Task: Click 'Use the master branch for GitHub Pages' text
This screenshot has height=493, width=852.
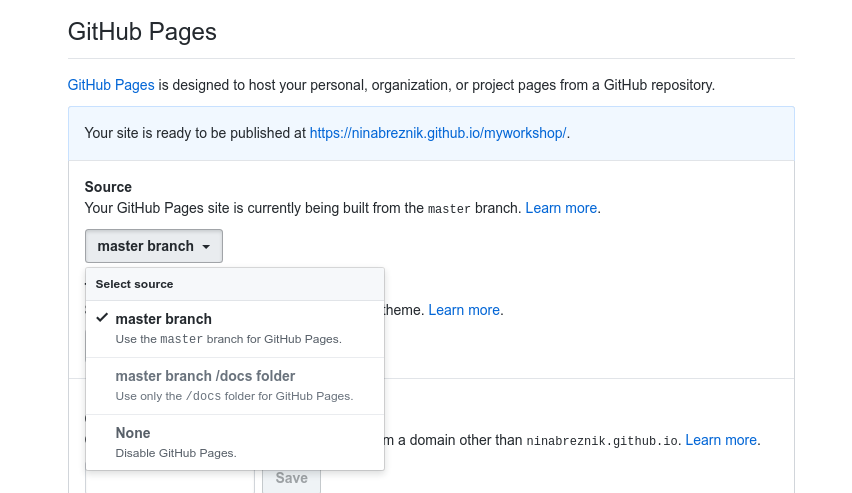Action: [229, 339]
